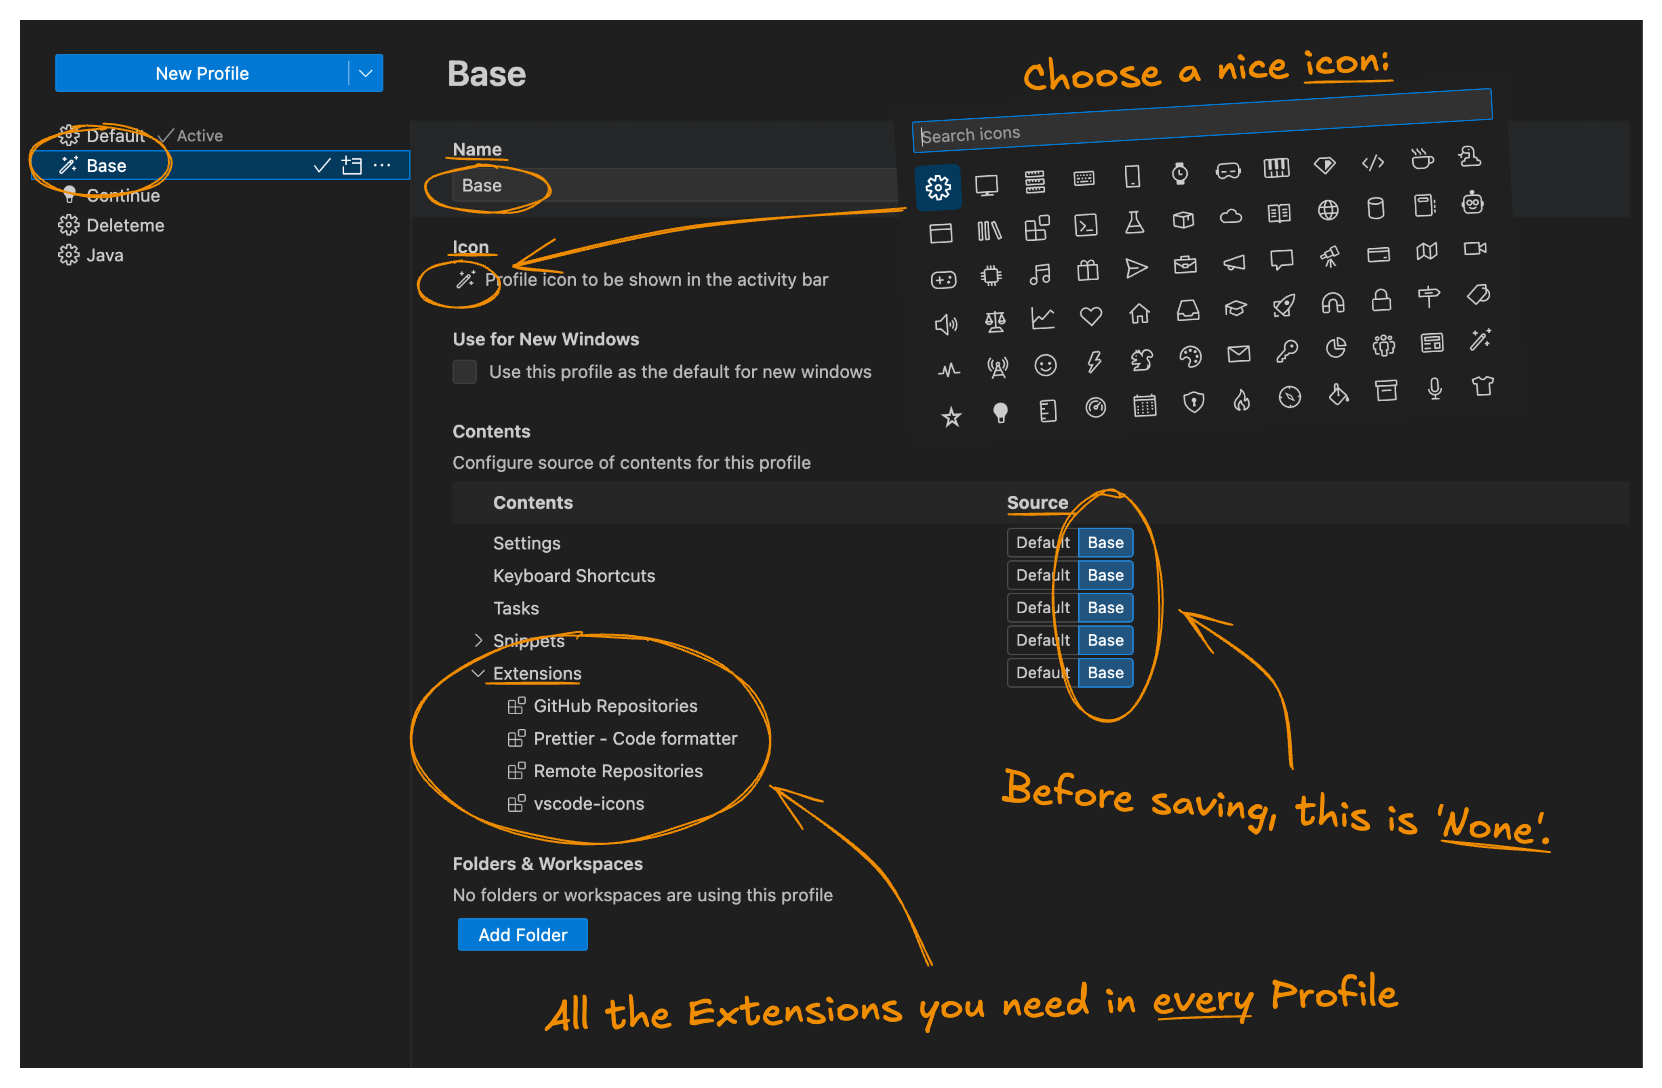The image size is (1662, 1088).
Task: Set Extensions source to Default
Action: tap(1043, 673)
